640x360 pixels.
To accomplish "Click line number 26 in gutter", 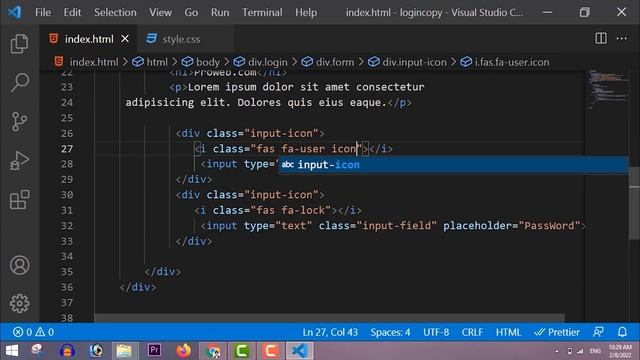I will [67, 133].
